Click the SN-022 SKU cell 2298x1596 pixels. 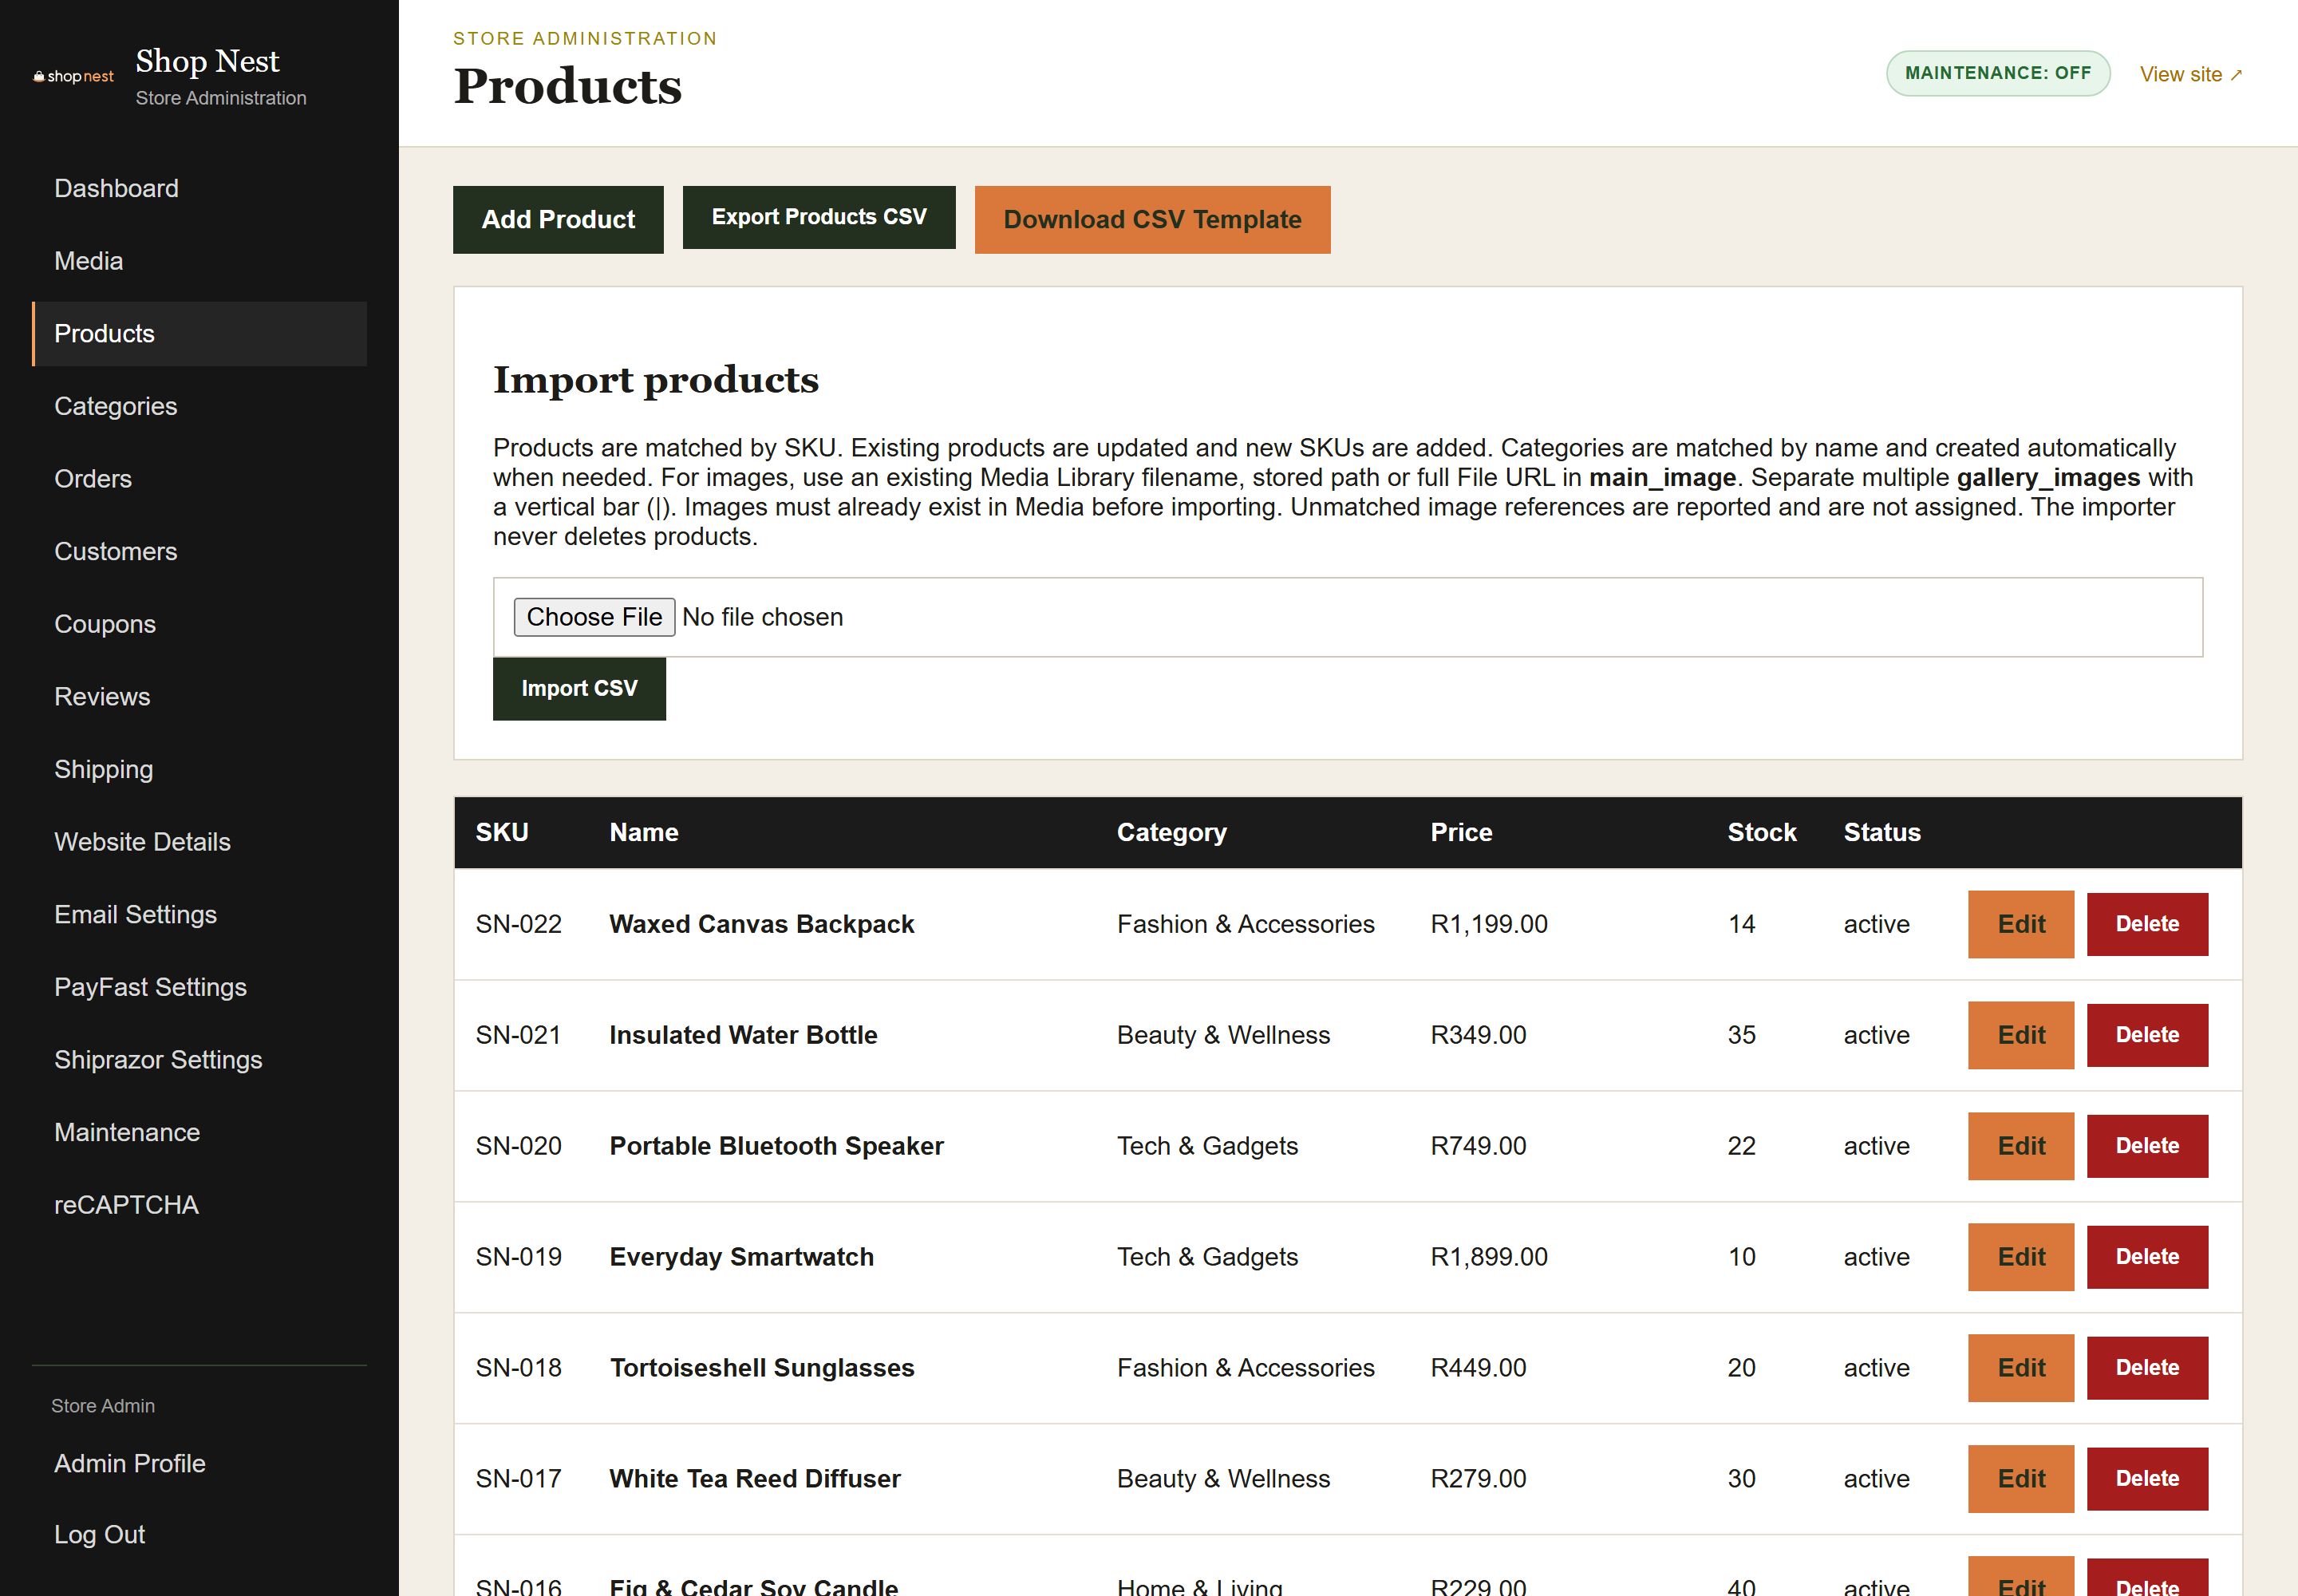click(x=518, y=924)
